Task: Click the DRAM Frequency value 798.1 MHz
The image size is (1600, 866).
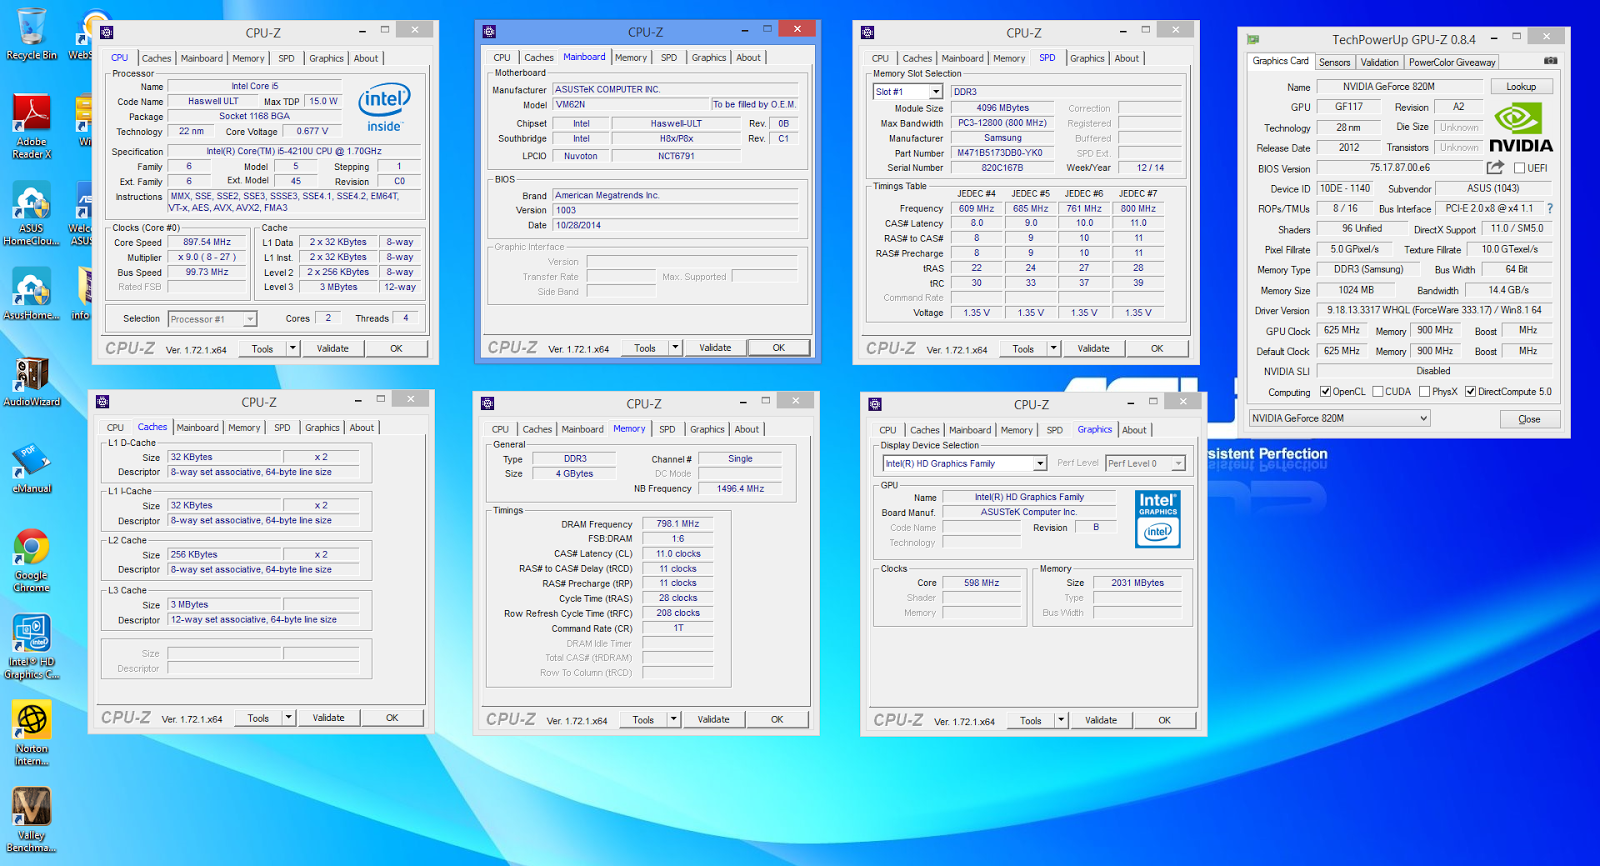Action: (x=678, y=524)
